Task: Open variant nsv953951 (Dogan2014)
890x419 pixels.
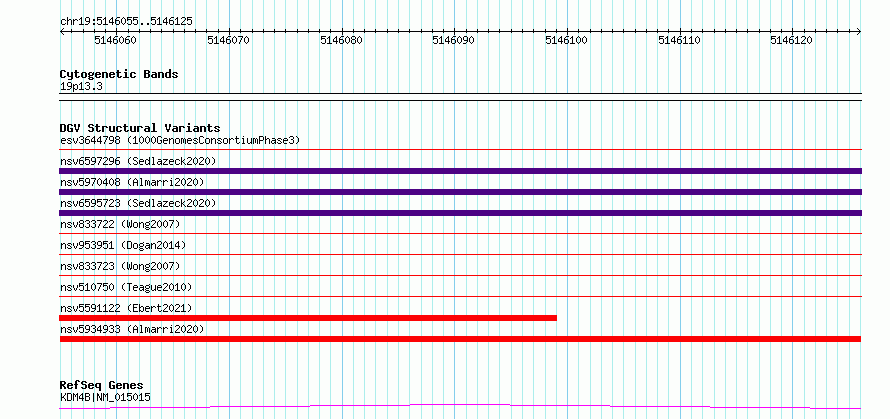Action: (x=123, y=245)
